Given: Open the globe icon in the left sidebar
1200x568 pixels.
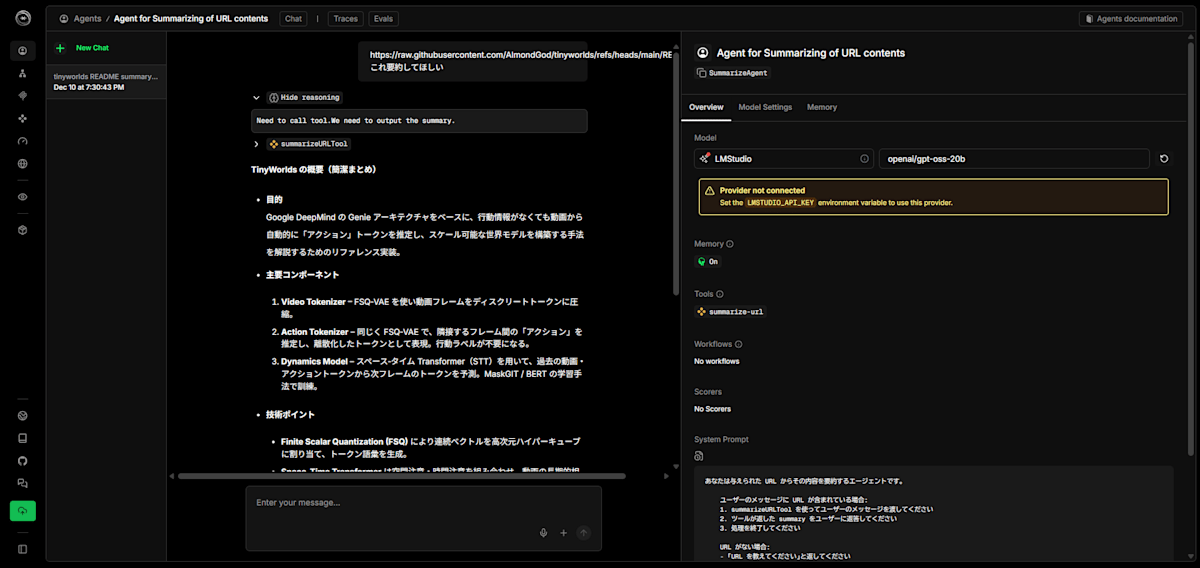Looking at the screenshot, I should pos(22,163).
